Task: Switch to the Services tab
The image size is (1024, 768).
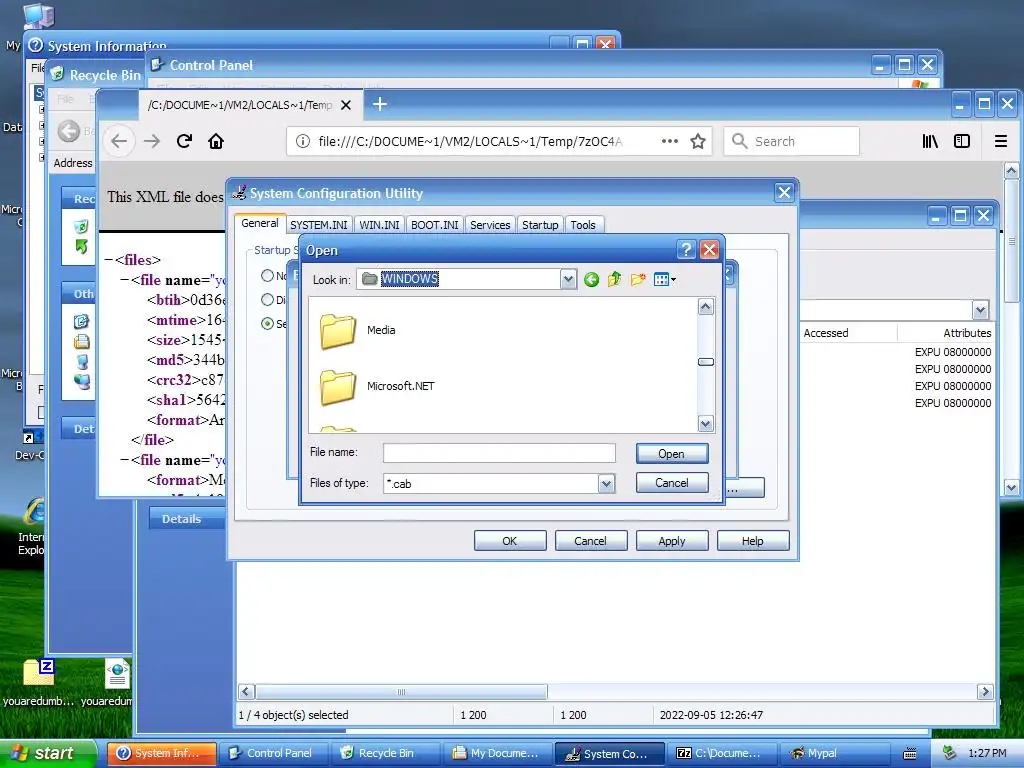Action: [x=490, y=225]
